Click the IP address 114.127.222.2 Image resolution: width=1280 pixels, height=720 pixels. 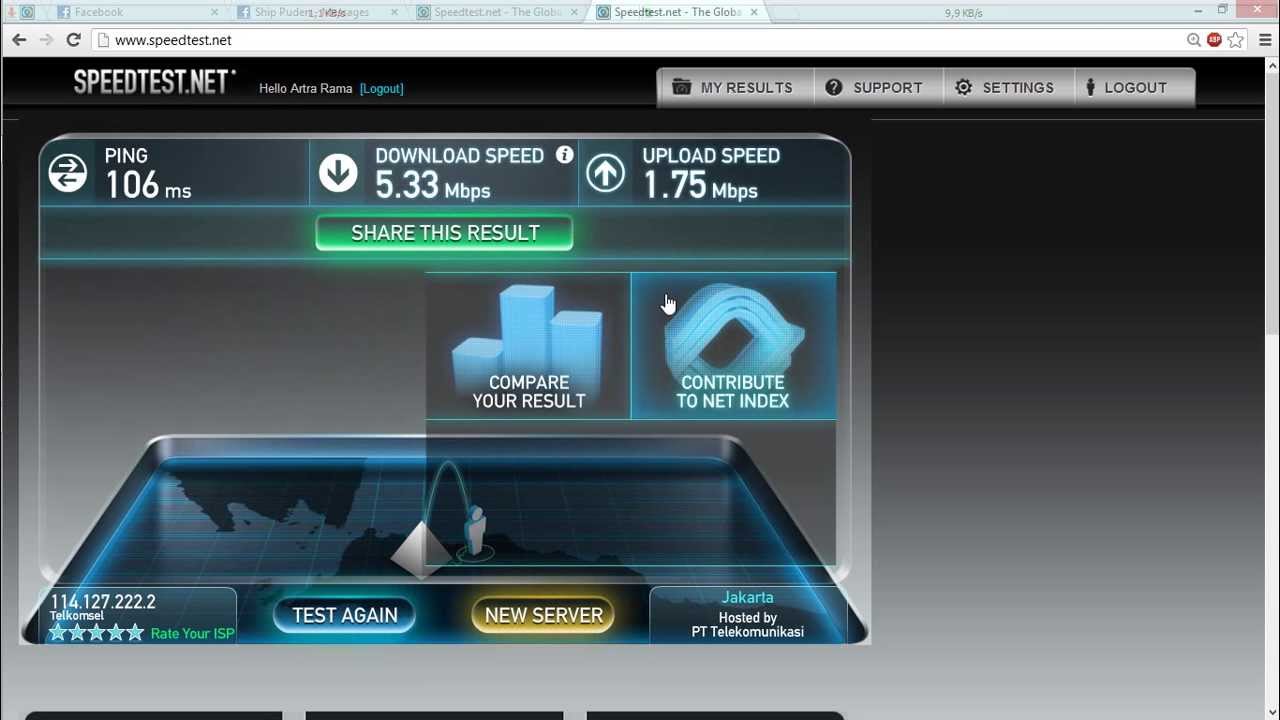click(x=103, y=602)
